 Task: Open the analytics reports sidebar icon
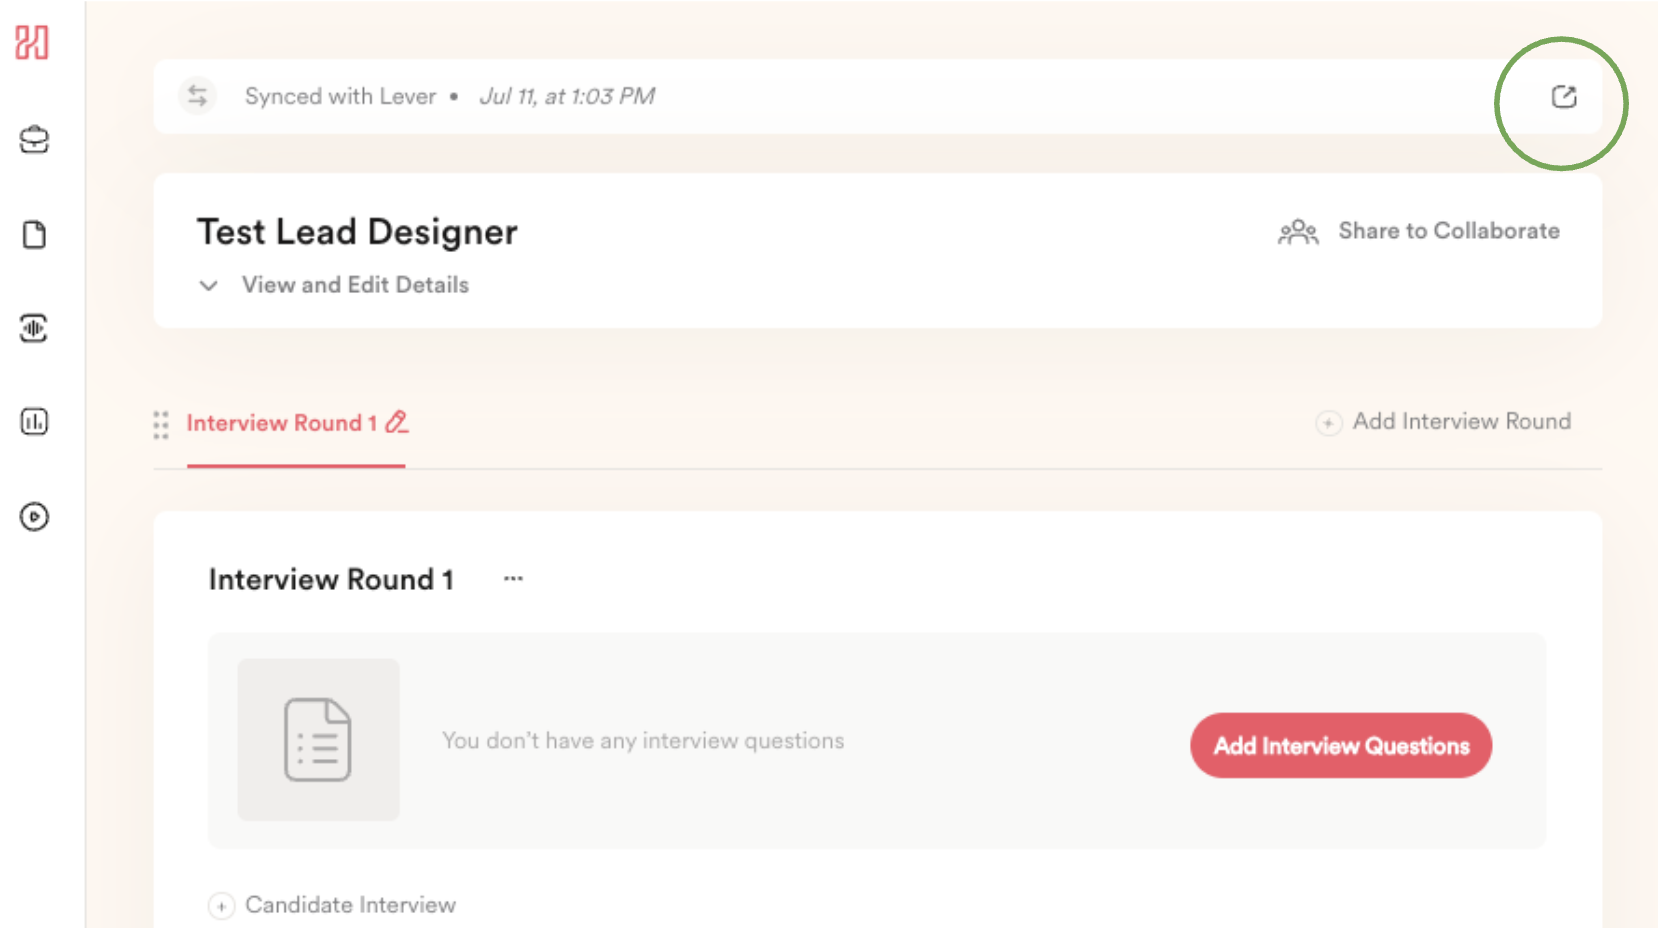point(33,421)
